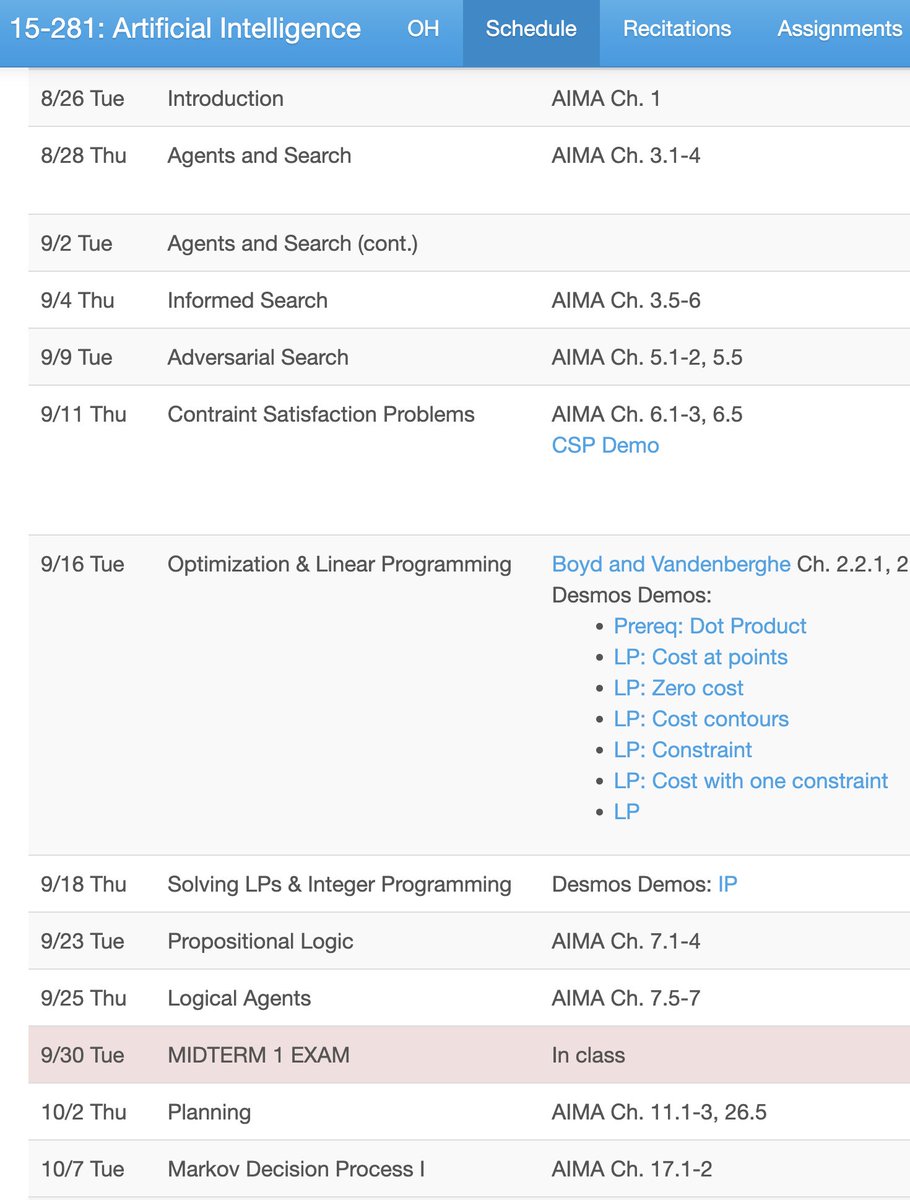The width and height of the screenshot is (910, 1200).
Task: Select the Introduction lecture row
Action: pyautogui.click(x=225, y=98)
